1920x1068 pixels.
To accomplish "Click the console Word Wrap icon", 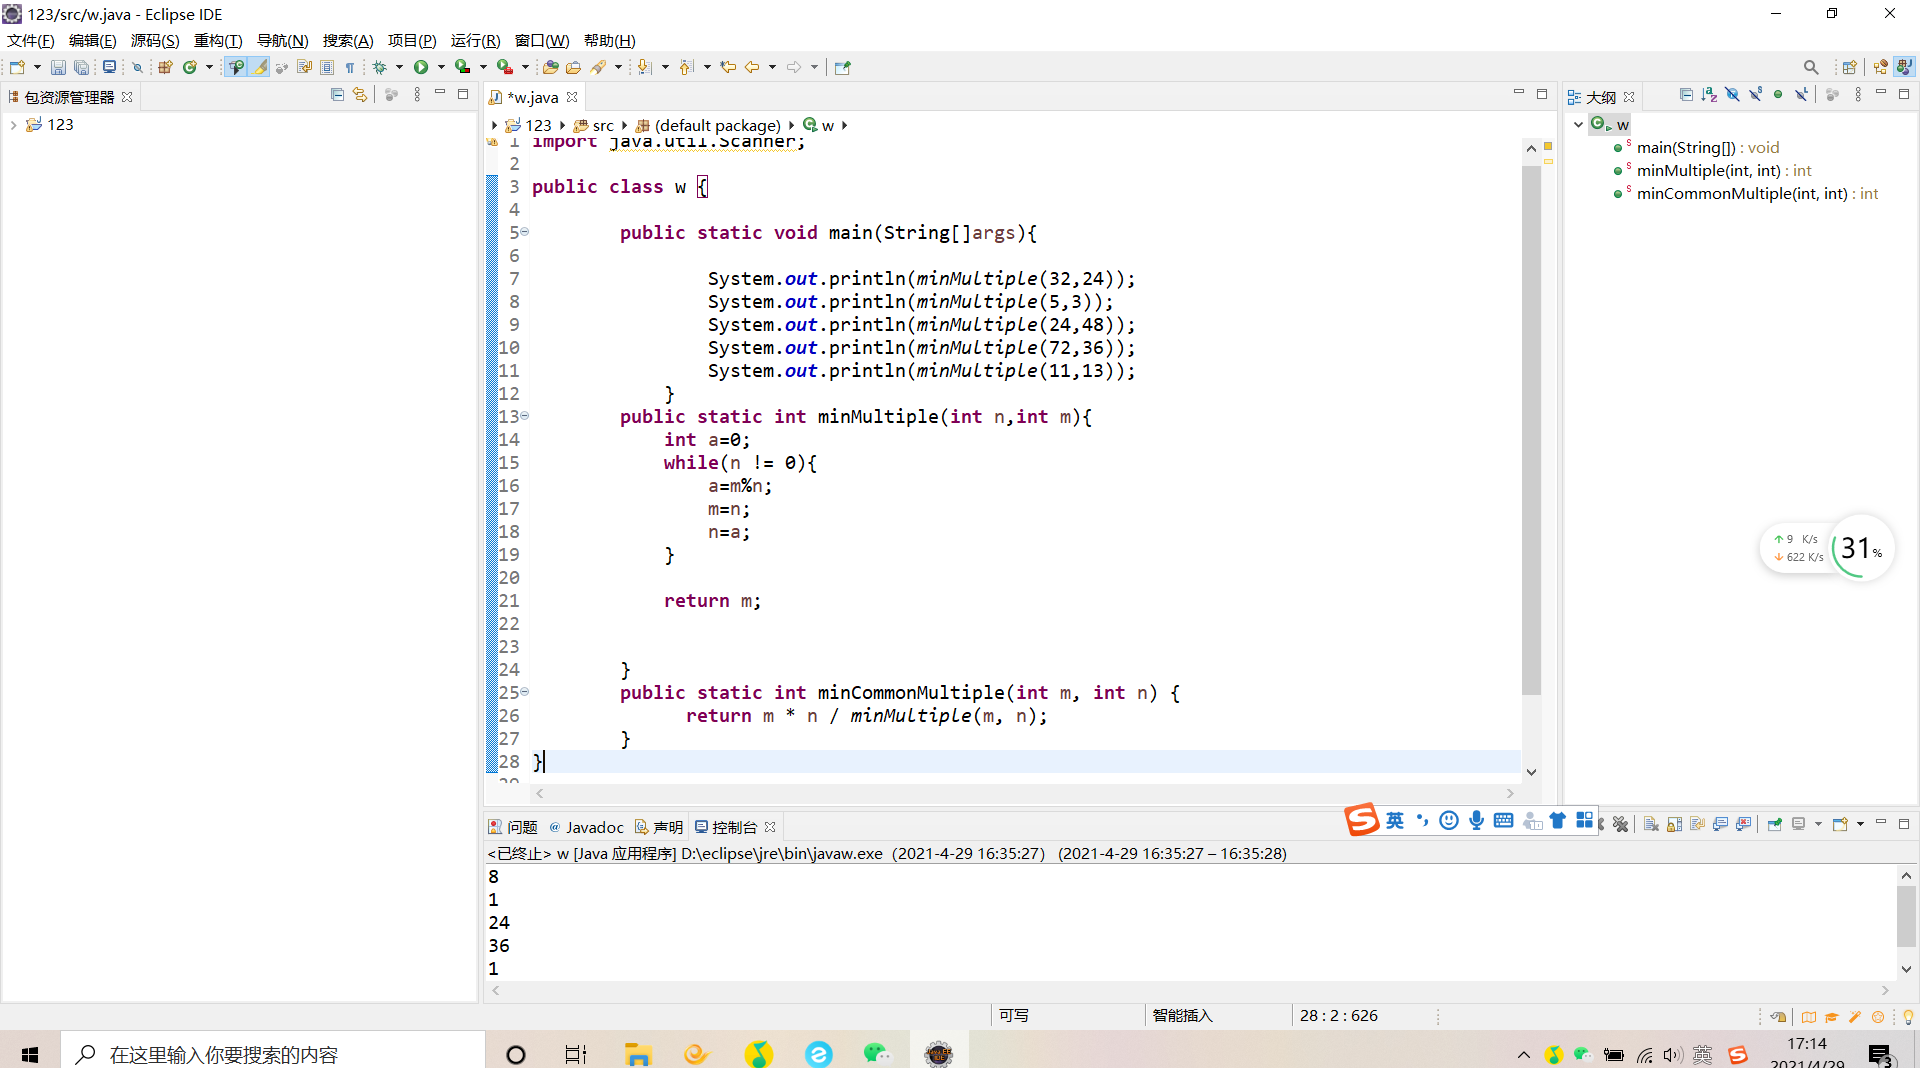I will pyautogui.click(x=1697, y=824).
